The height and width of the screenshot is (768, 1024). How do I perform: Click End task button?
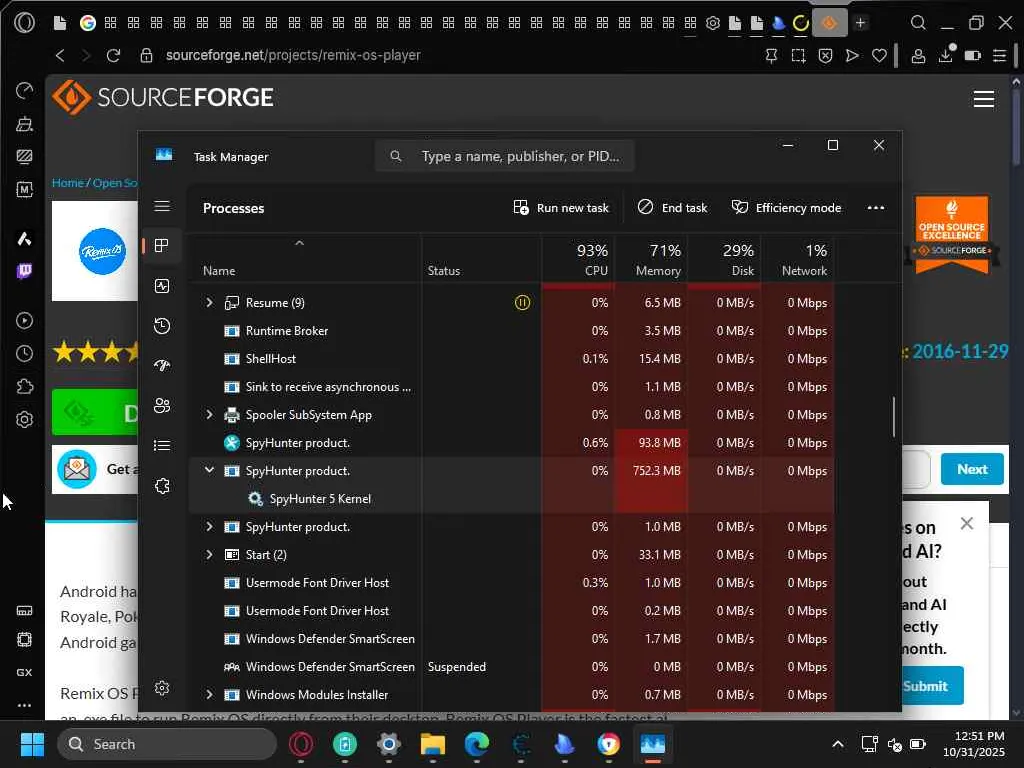[x=672, y=208]
